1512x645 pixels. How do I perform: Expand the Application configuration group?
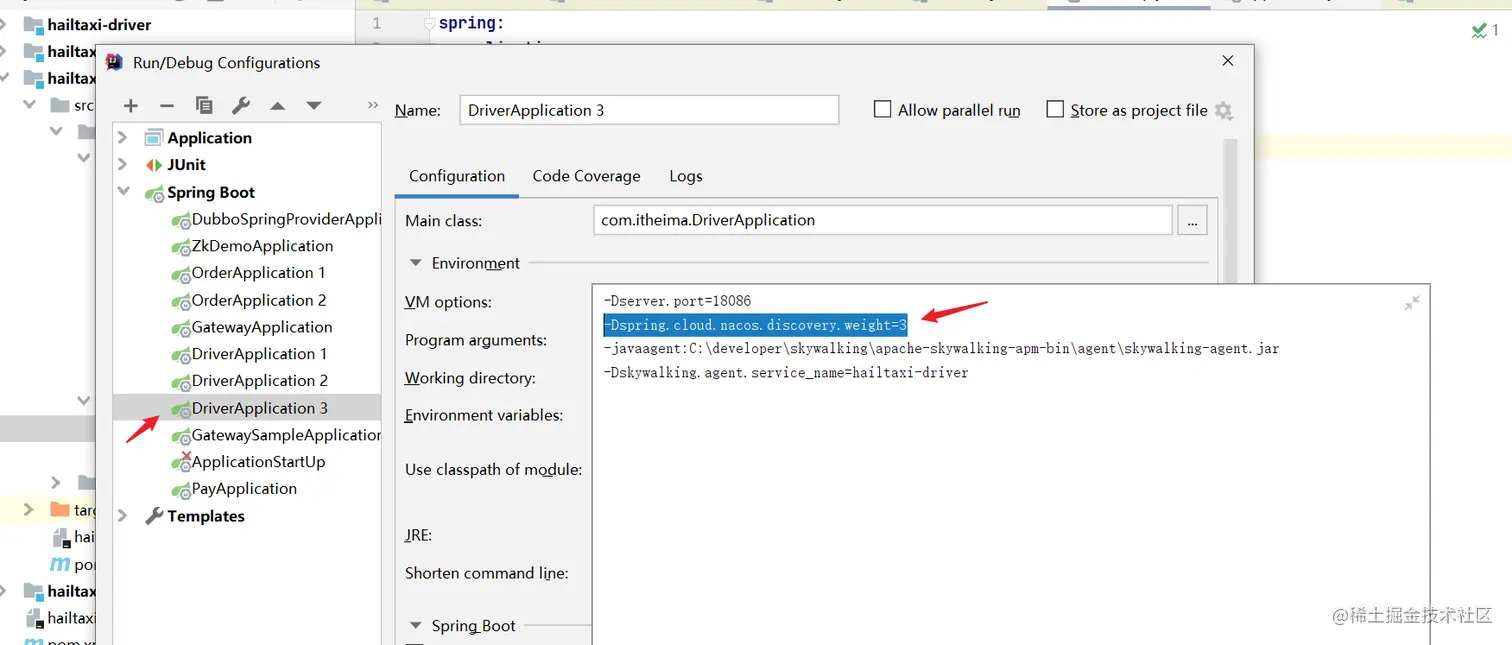click(123, 138)
